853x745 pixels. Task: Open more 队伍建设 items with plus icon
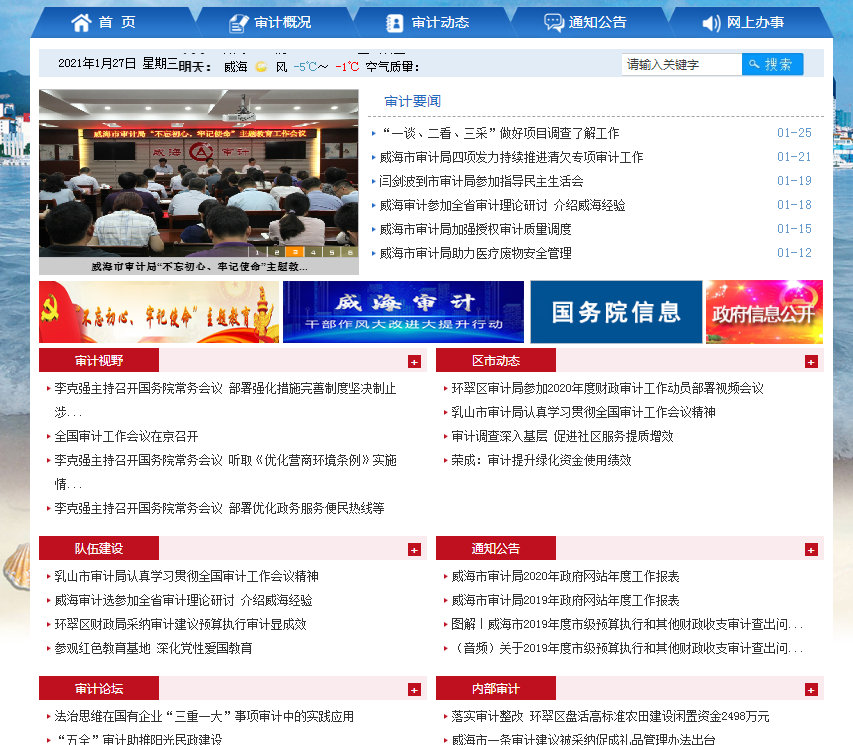pos(414,549)
